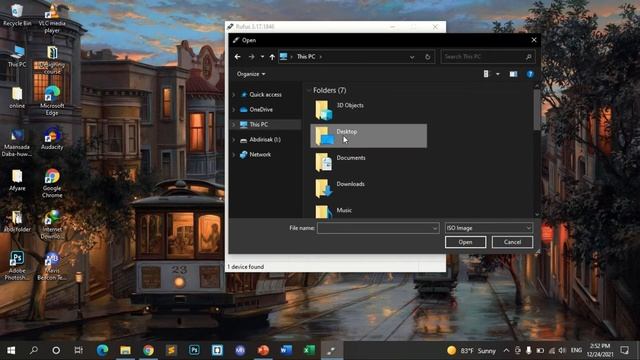
Task: Select Network in navigation pane
Action: (260, 155)
